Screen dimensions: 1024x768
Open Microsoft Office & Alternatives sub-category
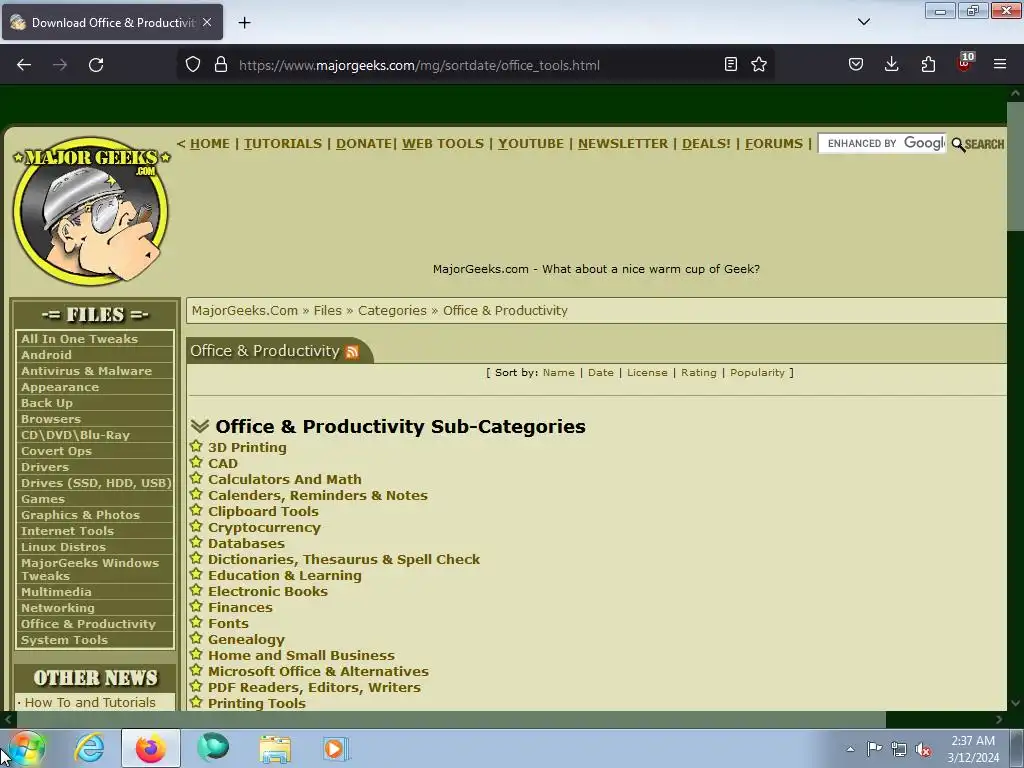click(318, 671)
